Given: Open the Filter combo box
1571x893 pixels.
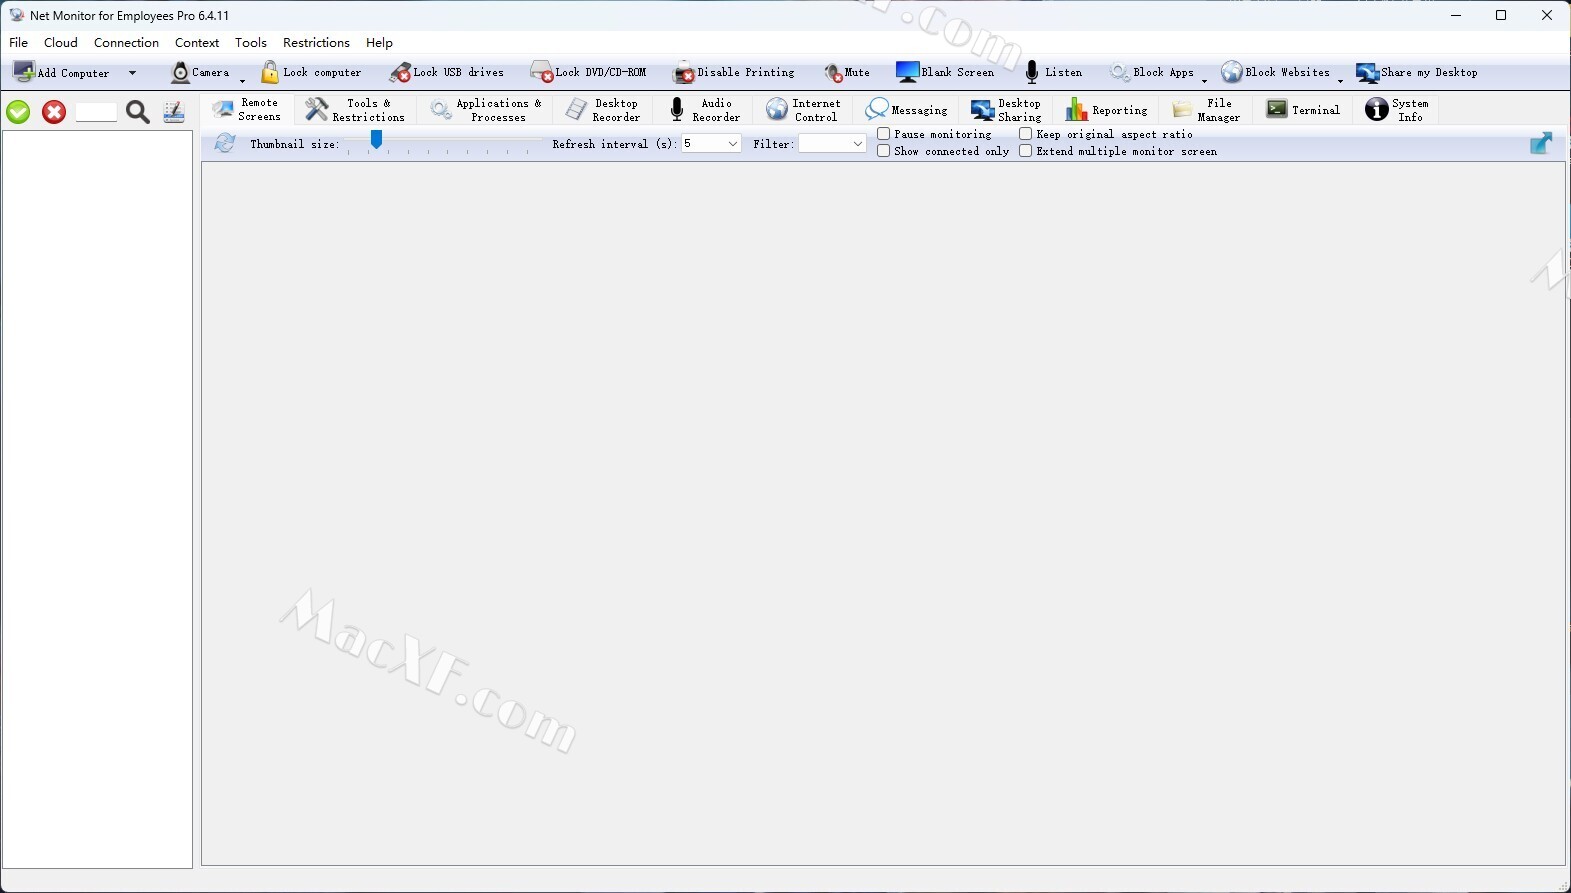Looking at the screenshot, I should click(x=857, y=144).
